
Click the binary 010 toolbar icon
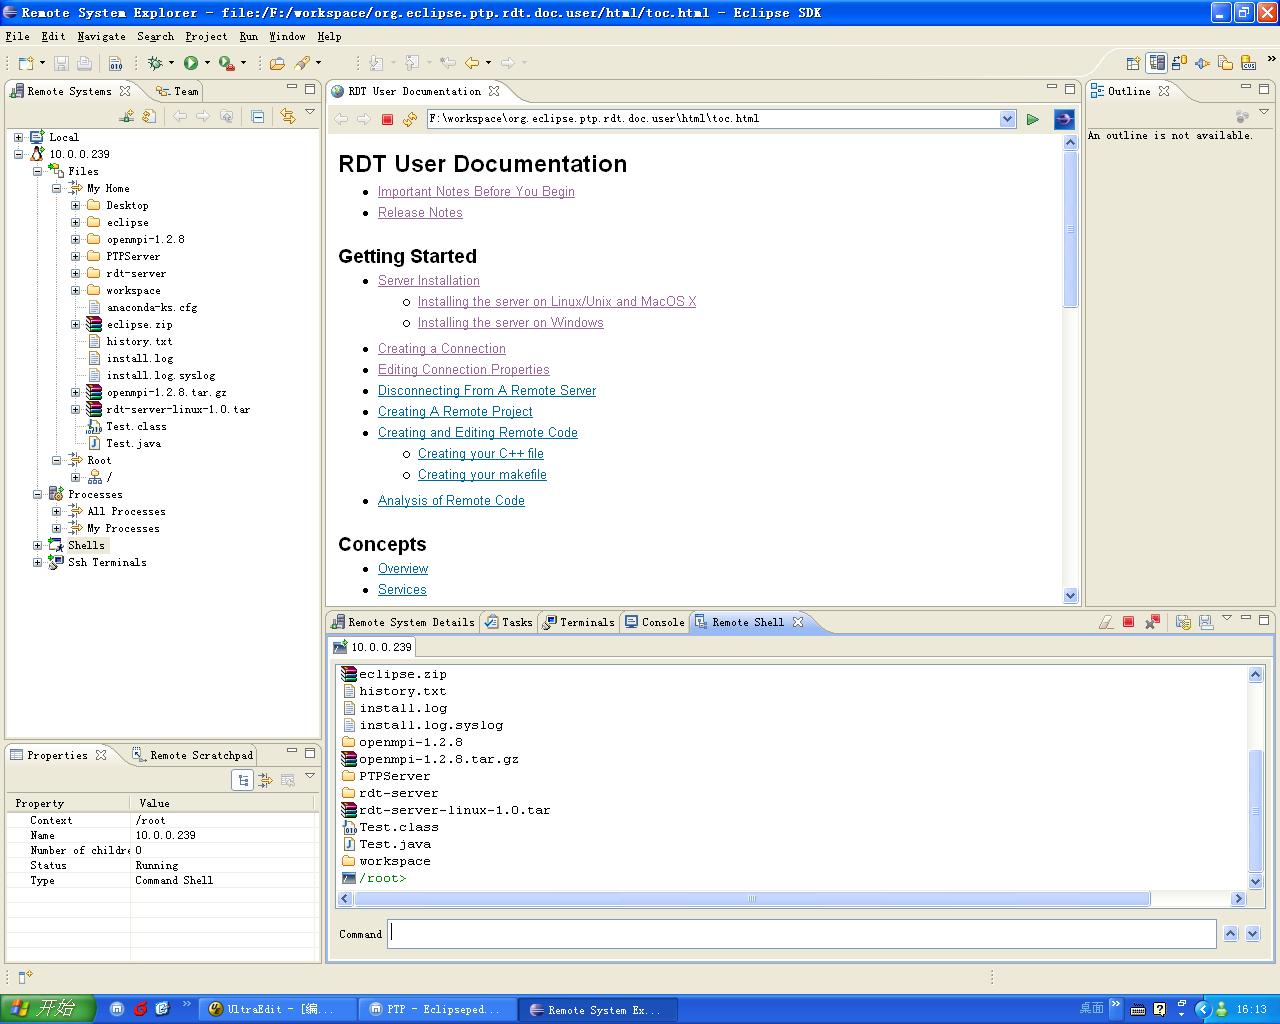click(x=116, y=63)
